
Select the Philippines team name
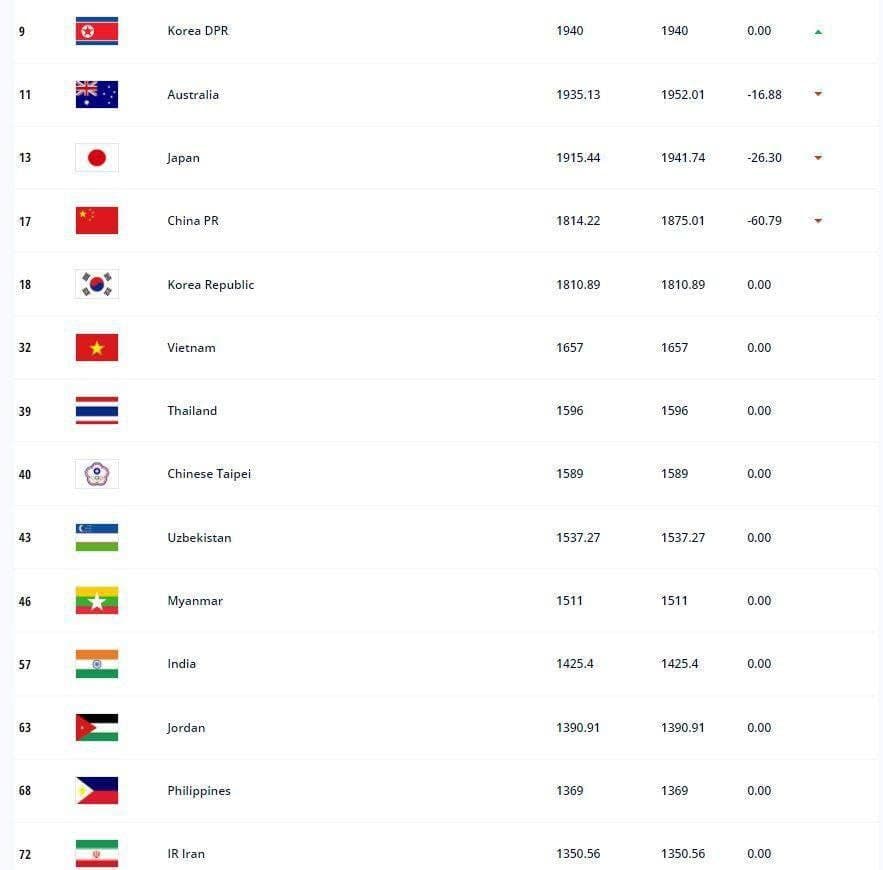tap(199, 791)
